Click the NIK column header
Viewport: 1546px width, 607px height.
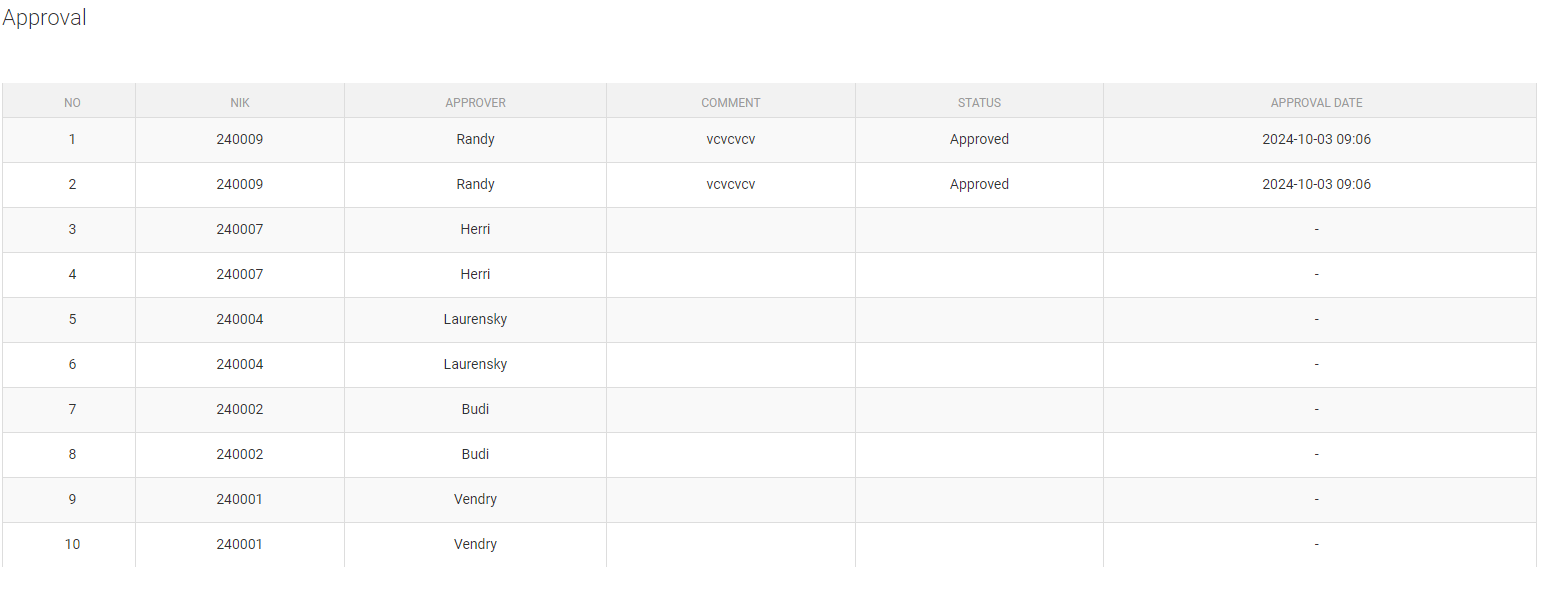coord(240,102)
